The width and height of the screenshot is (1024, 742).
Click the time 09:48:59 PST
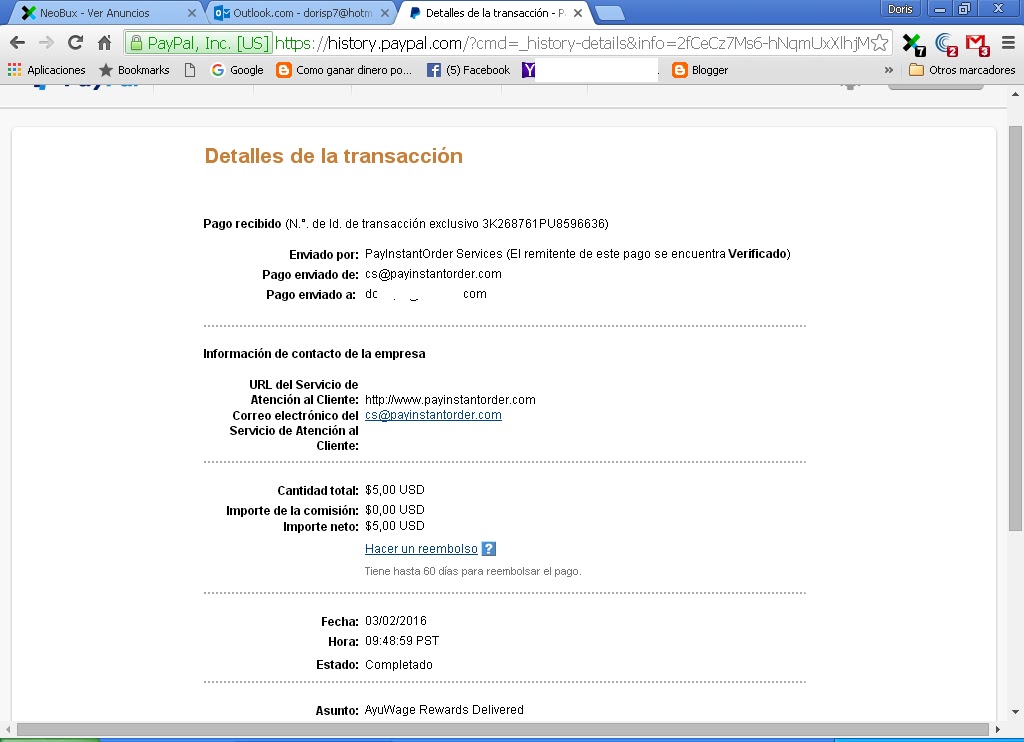click(402, 641)
